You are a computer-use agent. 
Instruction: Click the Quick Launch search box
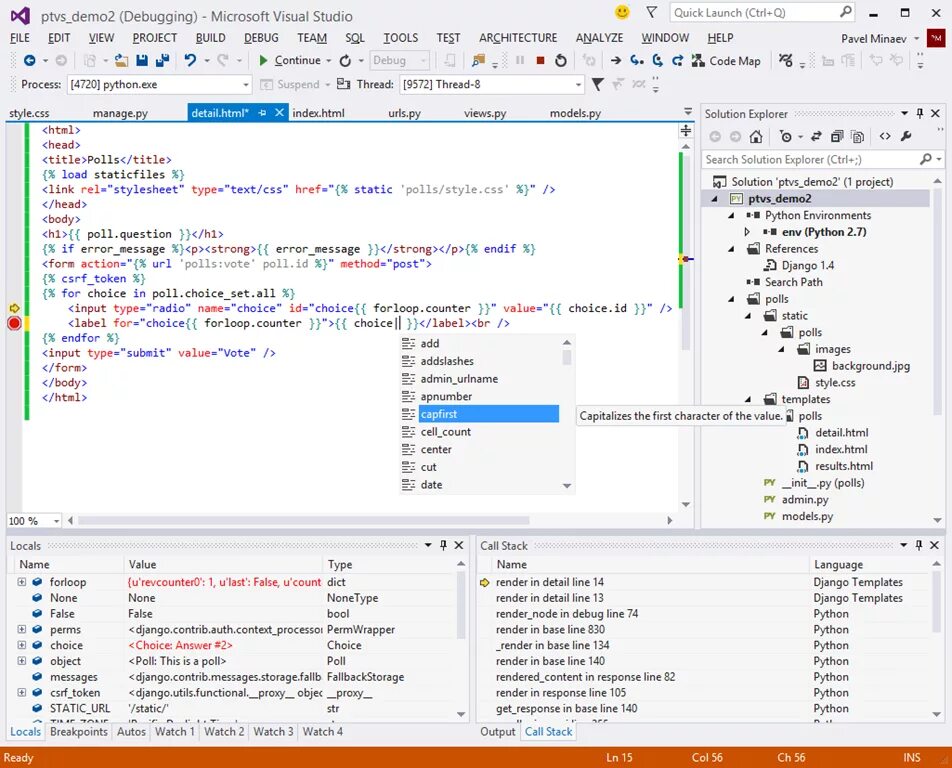pos(763,13)
